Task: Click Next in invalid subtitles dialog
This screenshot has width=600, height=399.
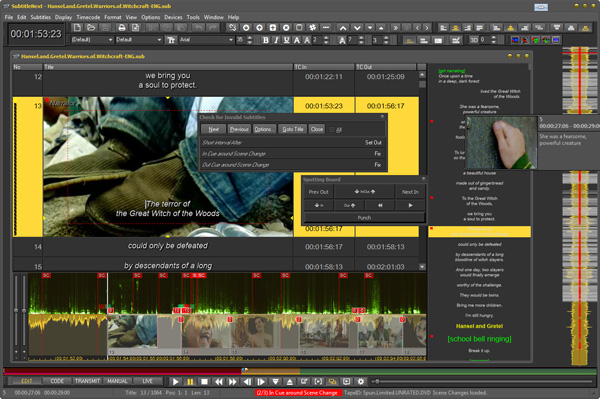Action: pyautogui.click(x=214, y=129)
